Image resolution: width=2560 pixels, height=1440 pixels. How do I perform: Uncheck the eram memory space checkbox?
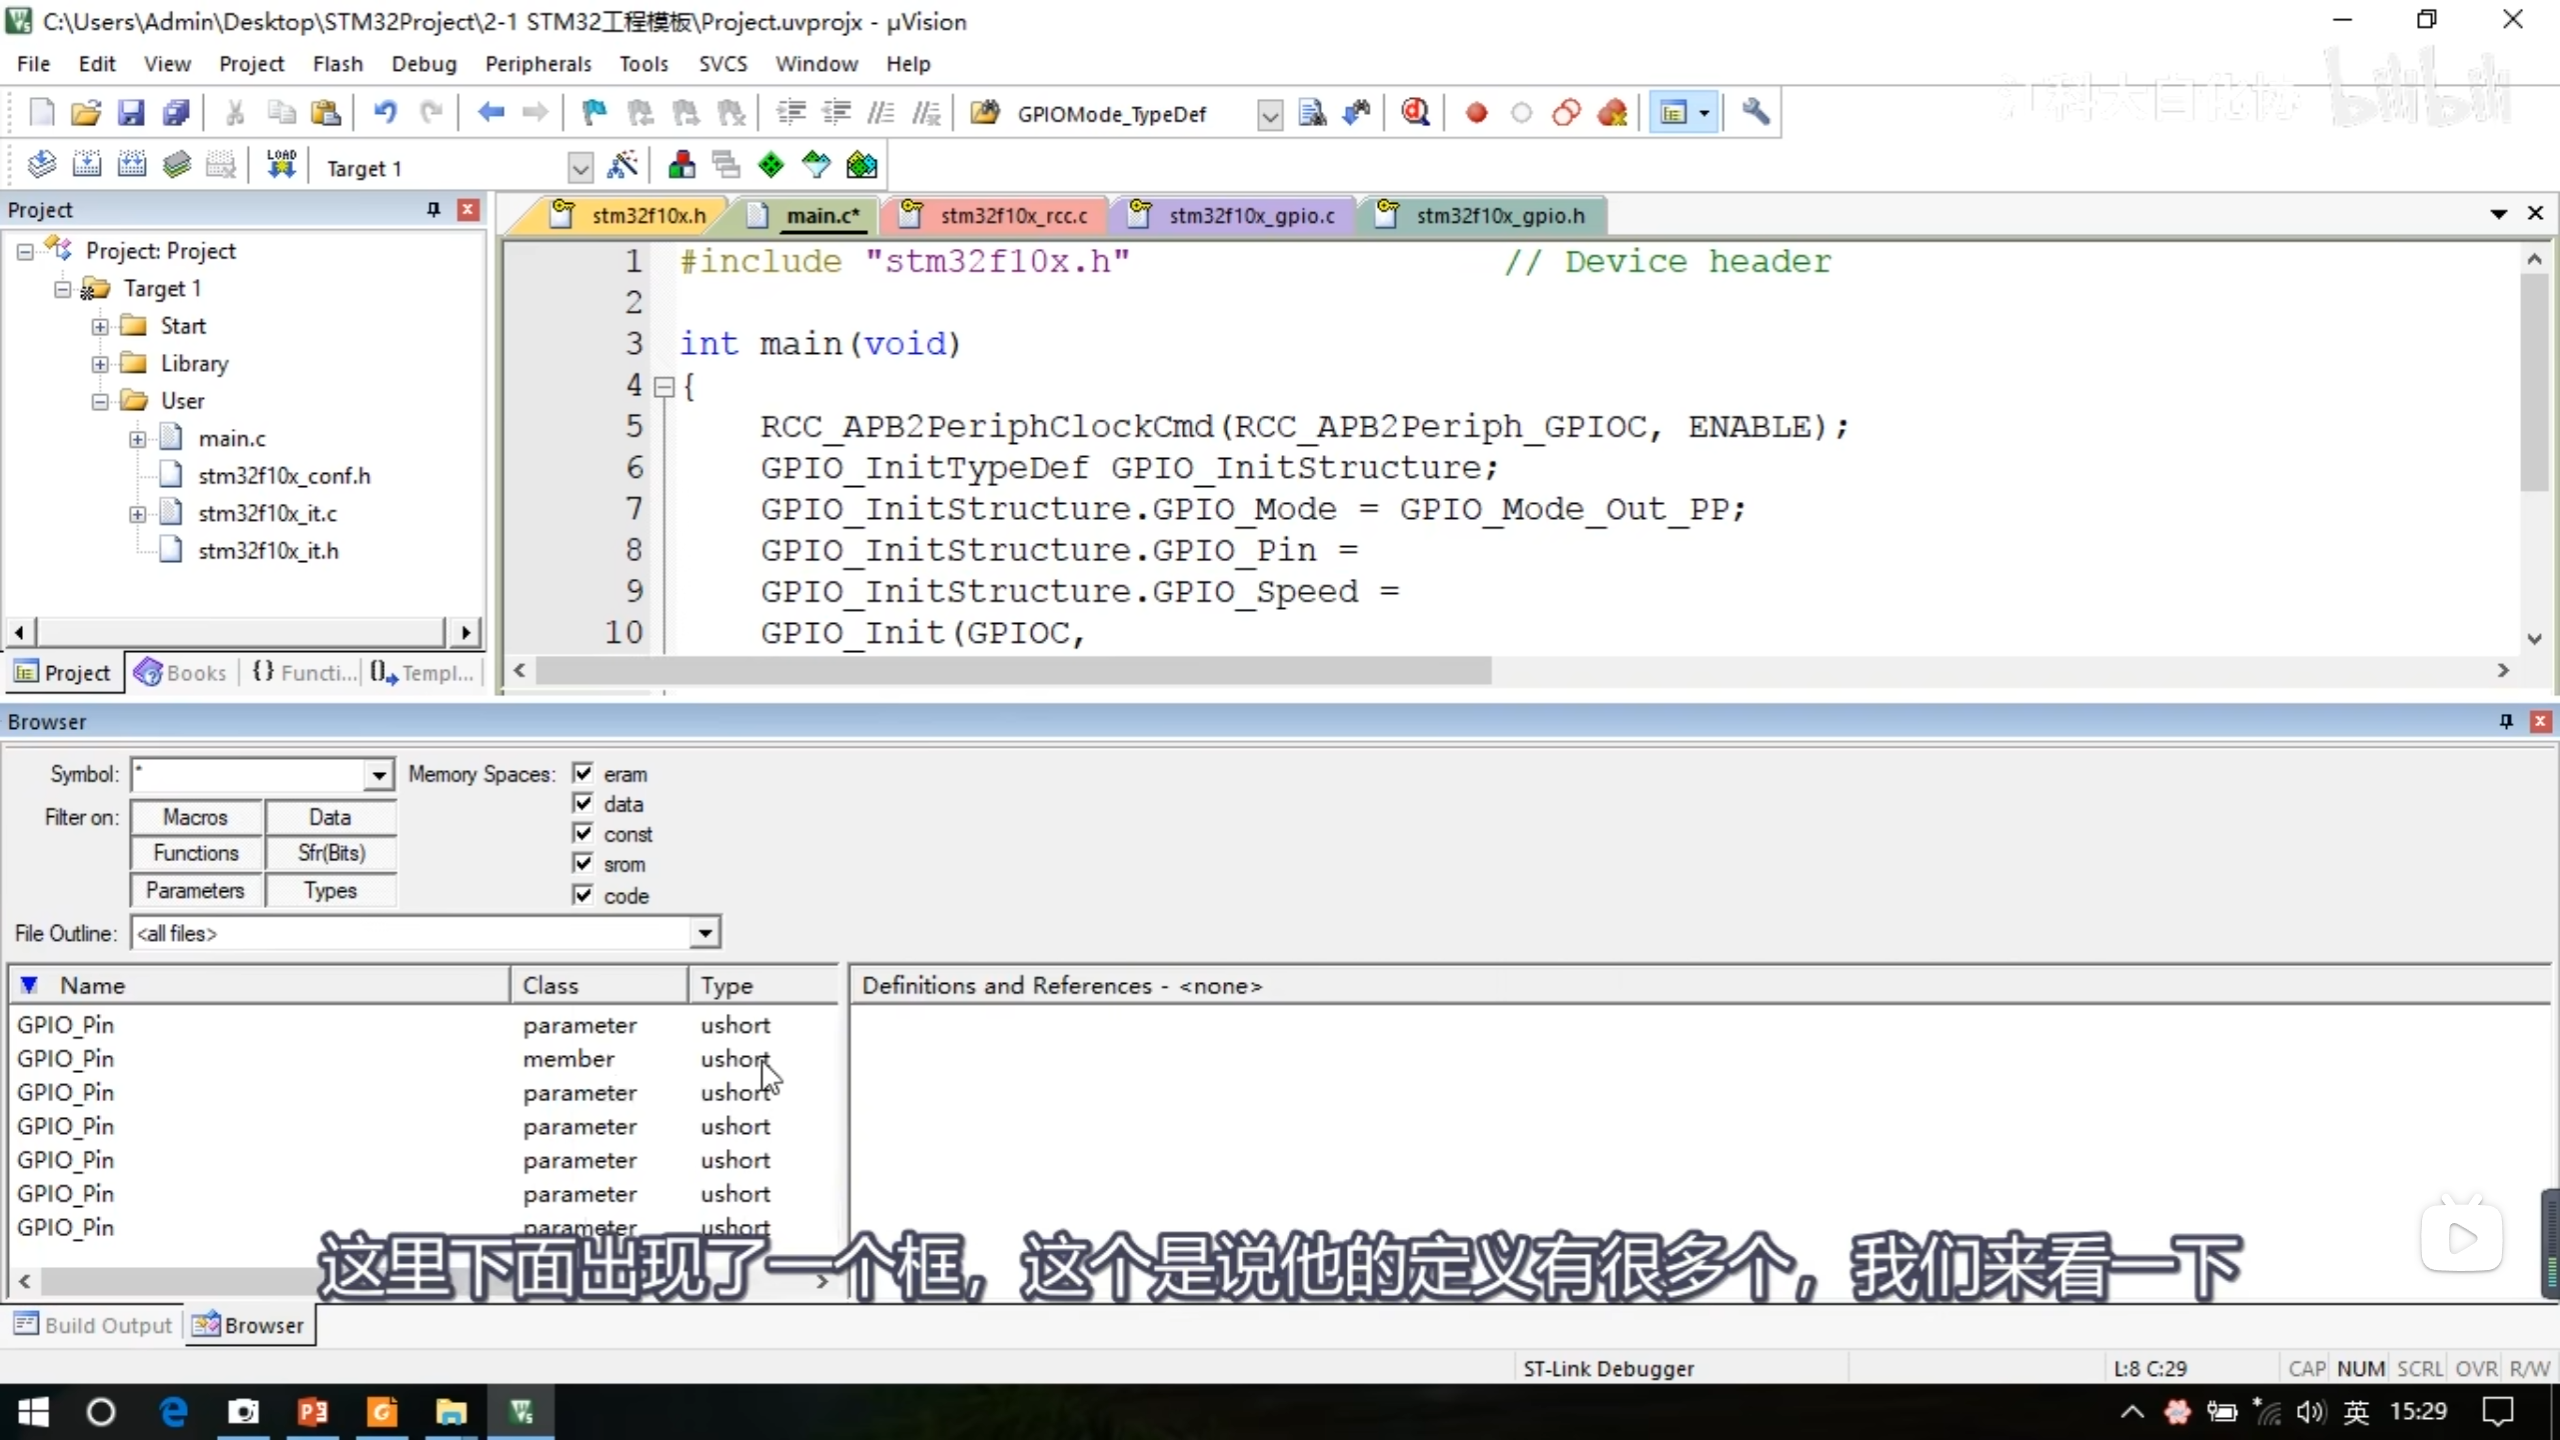[583, 773]
